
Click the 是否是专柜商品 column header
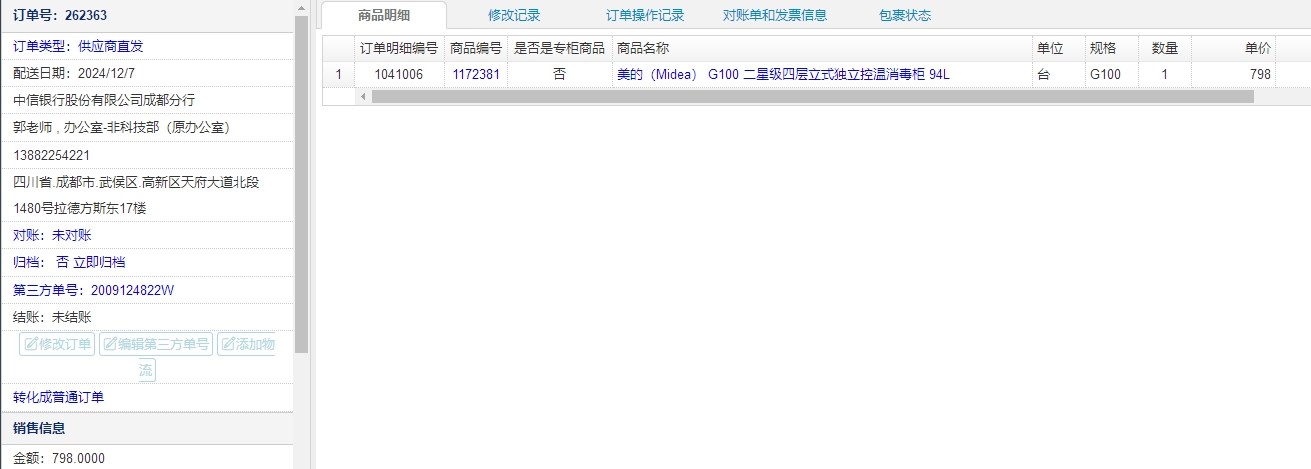click(559, 48)
